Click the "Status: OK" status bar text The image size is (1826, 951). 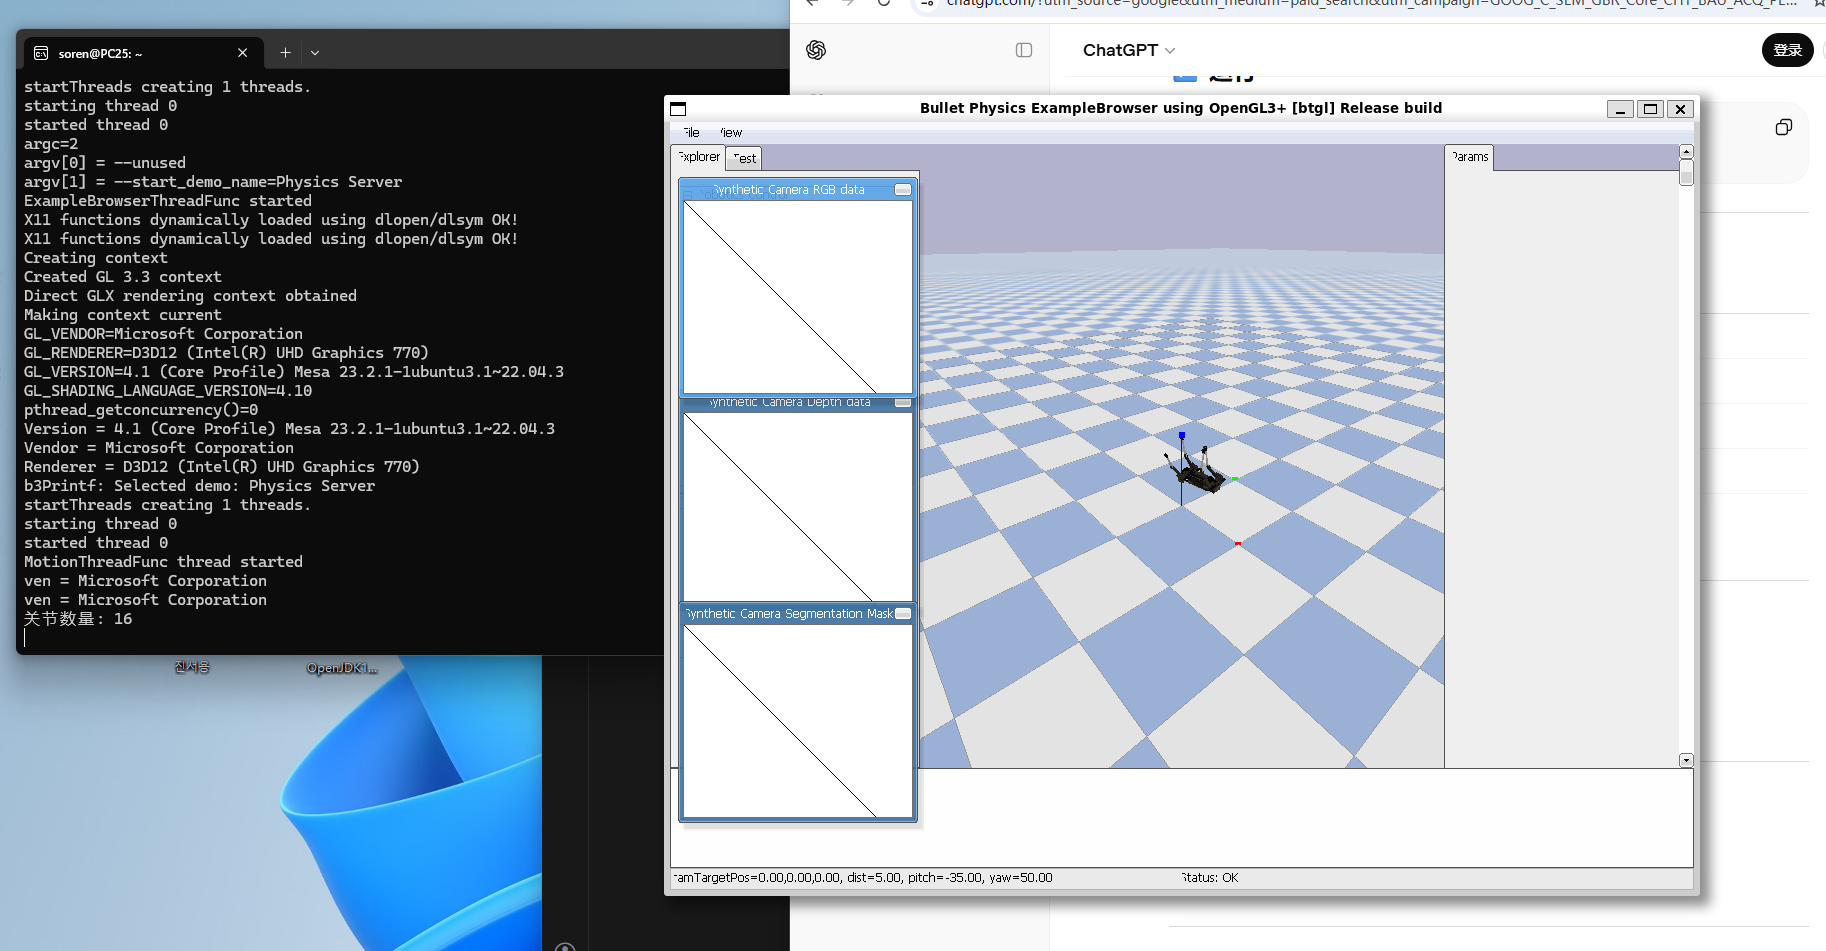pos(1210,878)
